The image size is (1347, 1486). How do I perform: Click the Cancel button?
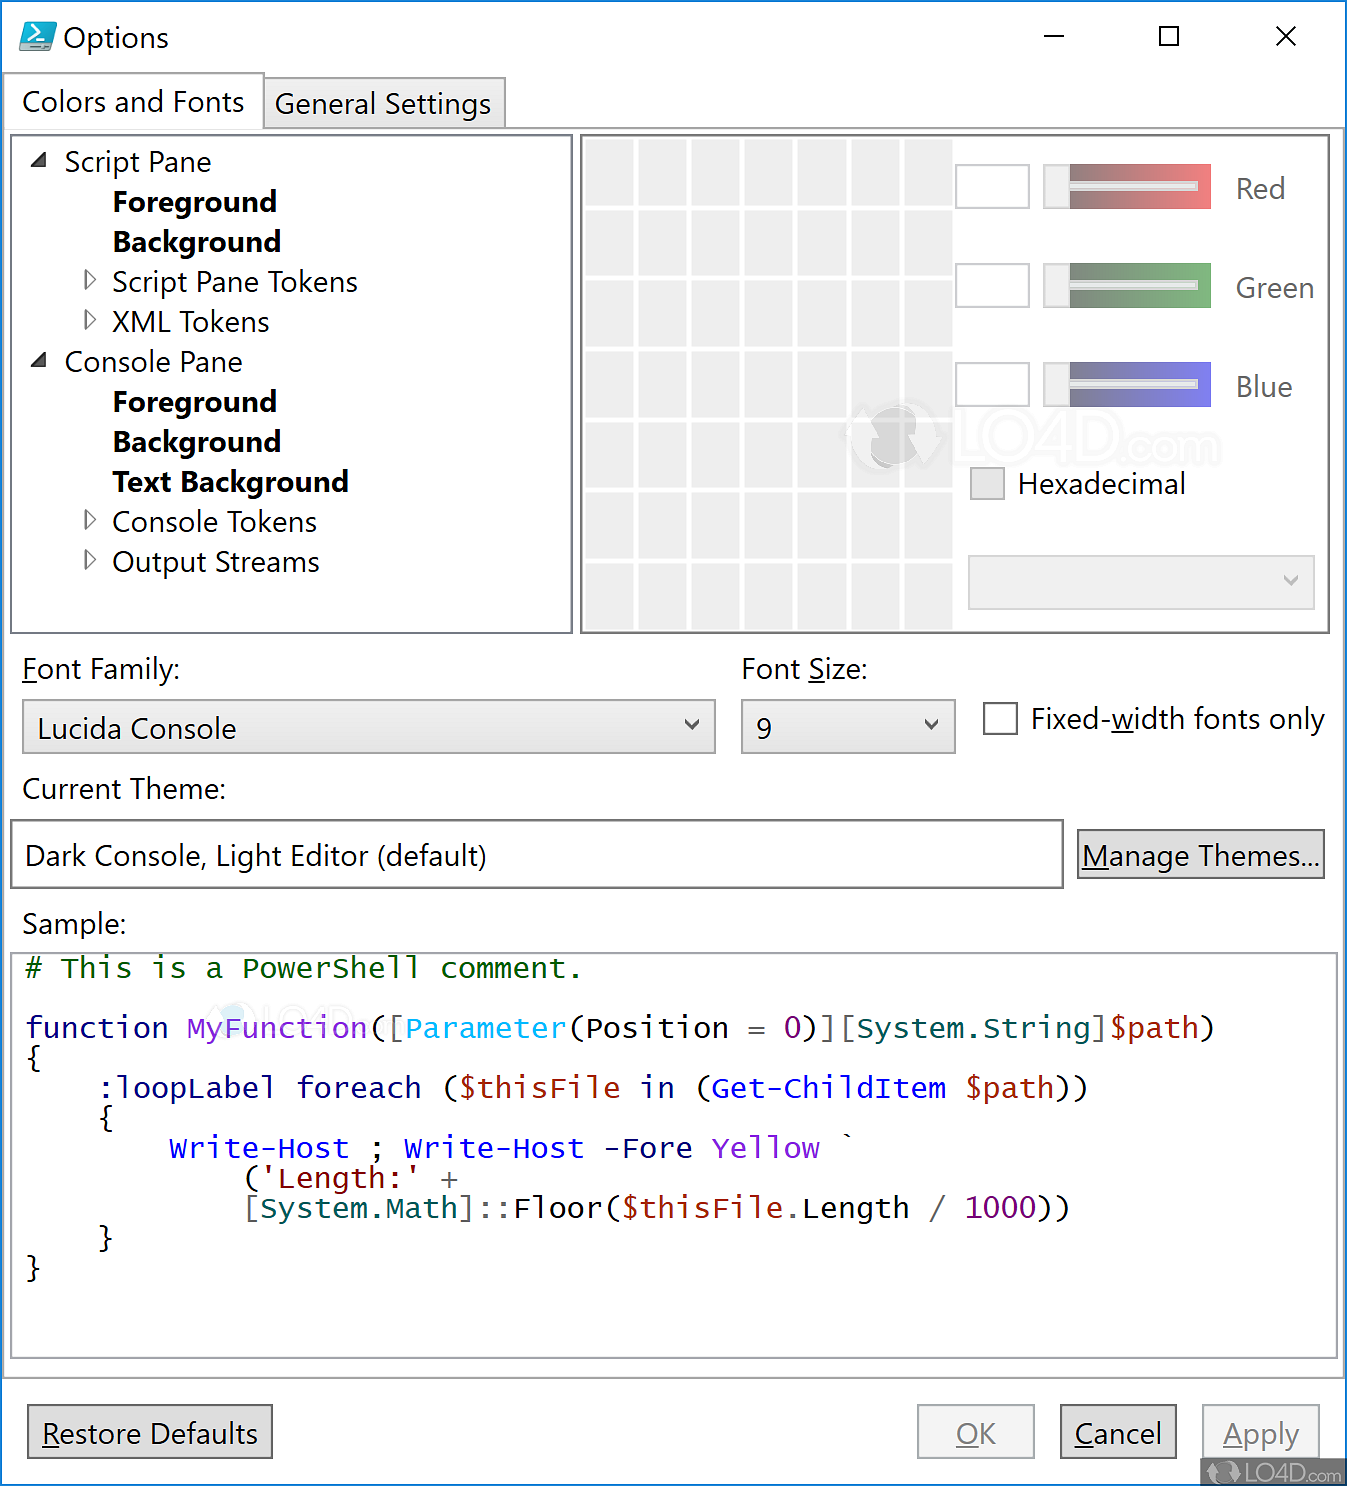pyautogui.click(x=1118, y=1432)
